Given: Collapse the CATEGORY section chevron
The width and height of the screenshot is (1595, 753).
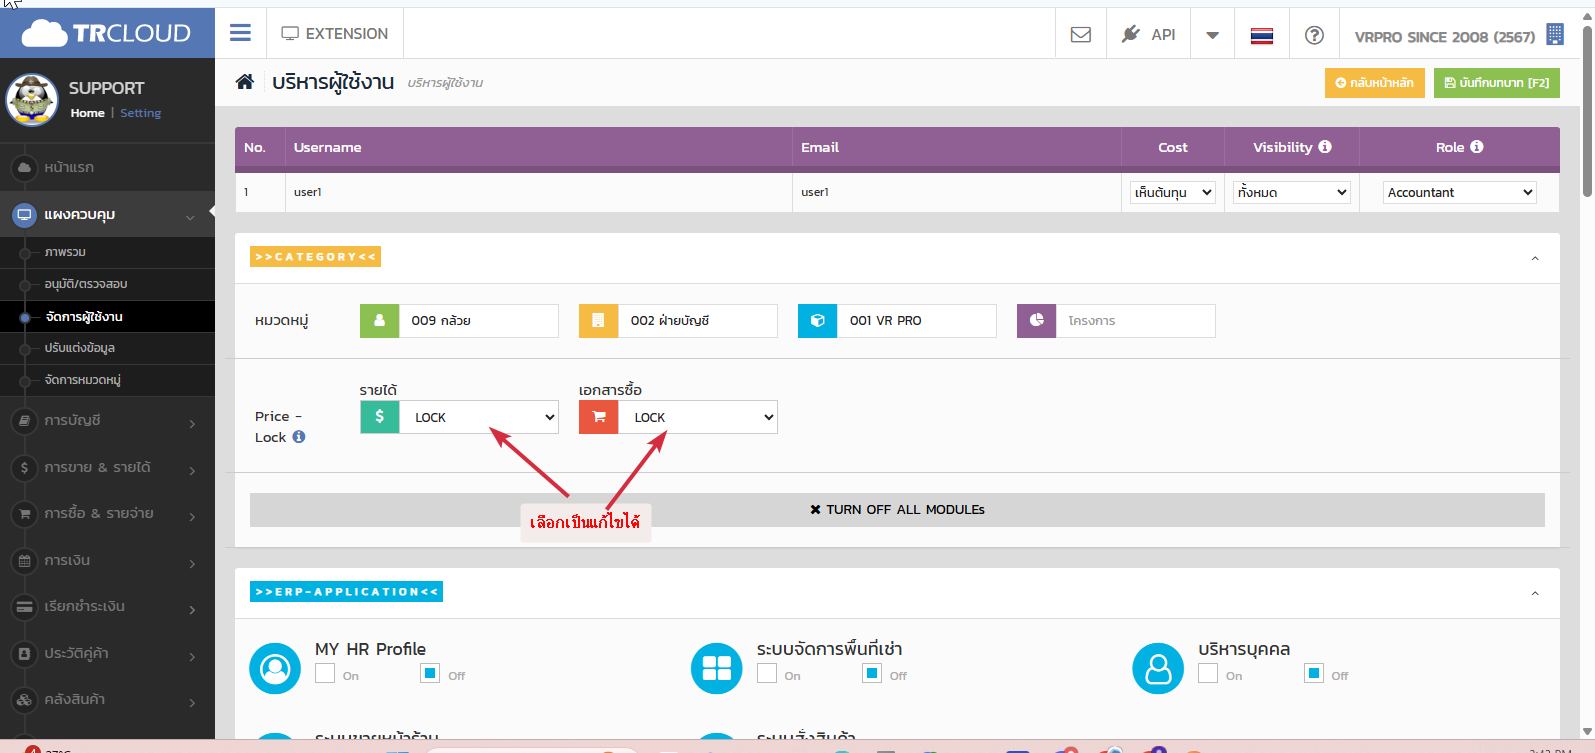Looking at the screenshot, I should (x=1534, y=259).
